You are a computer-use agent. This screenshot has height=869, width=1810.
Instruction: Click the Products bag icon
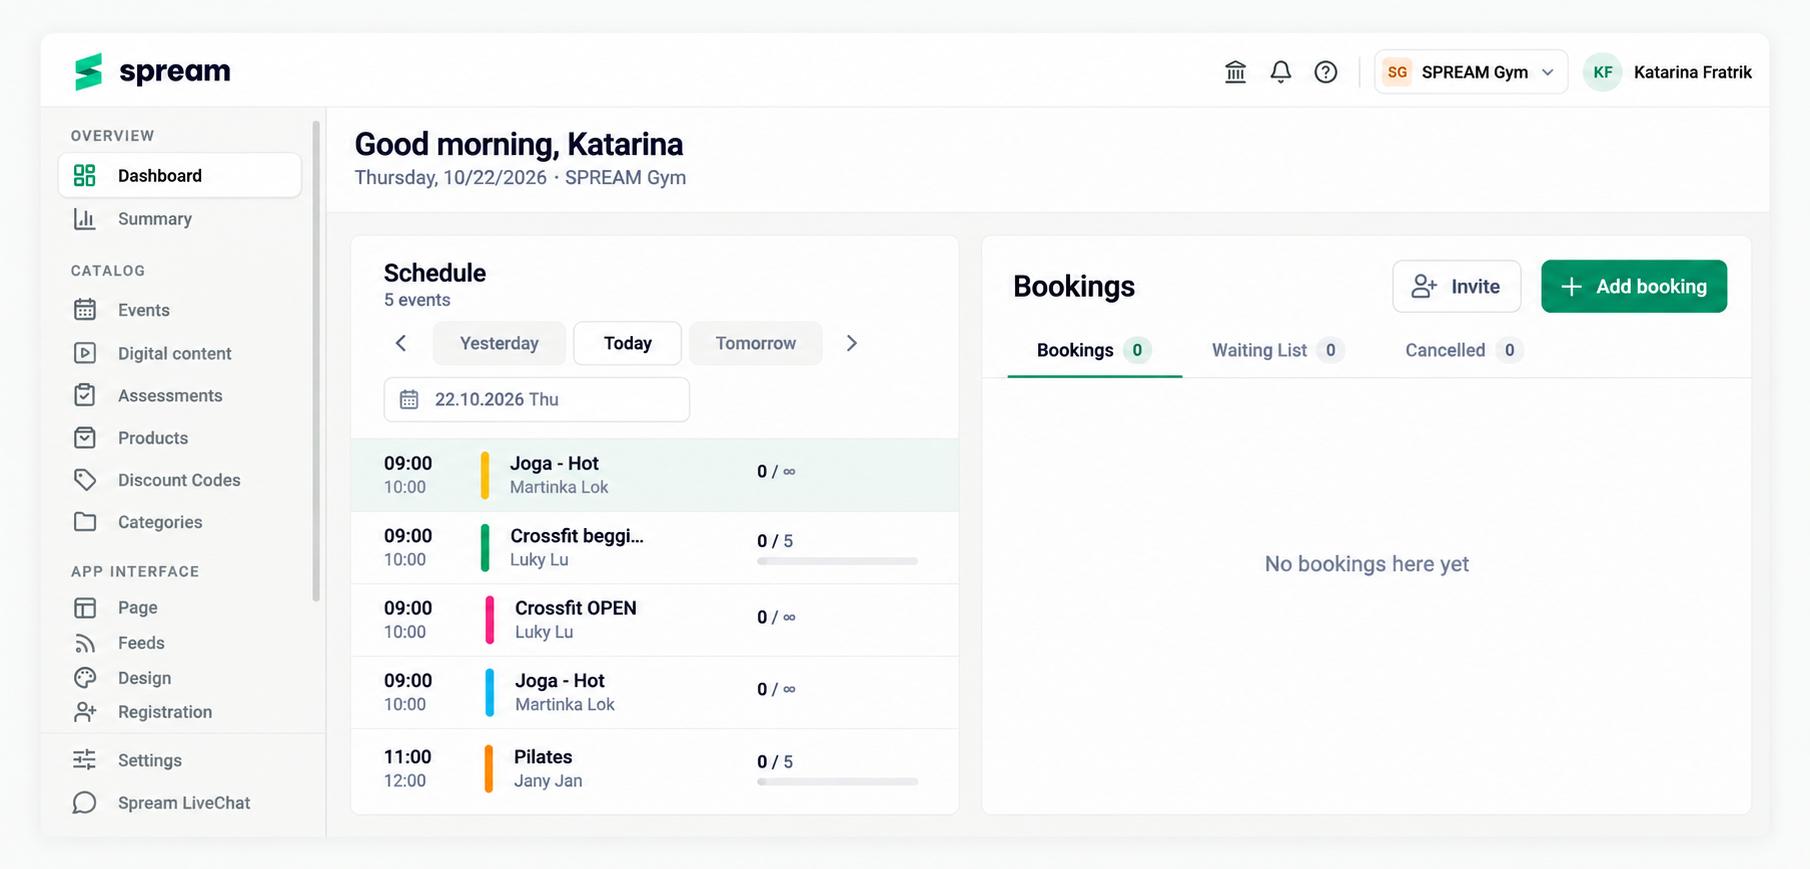pos(85,438)
